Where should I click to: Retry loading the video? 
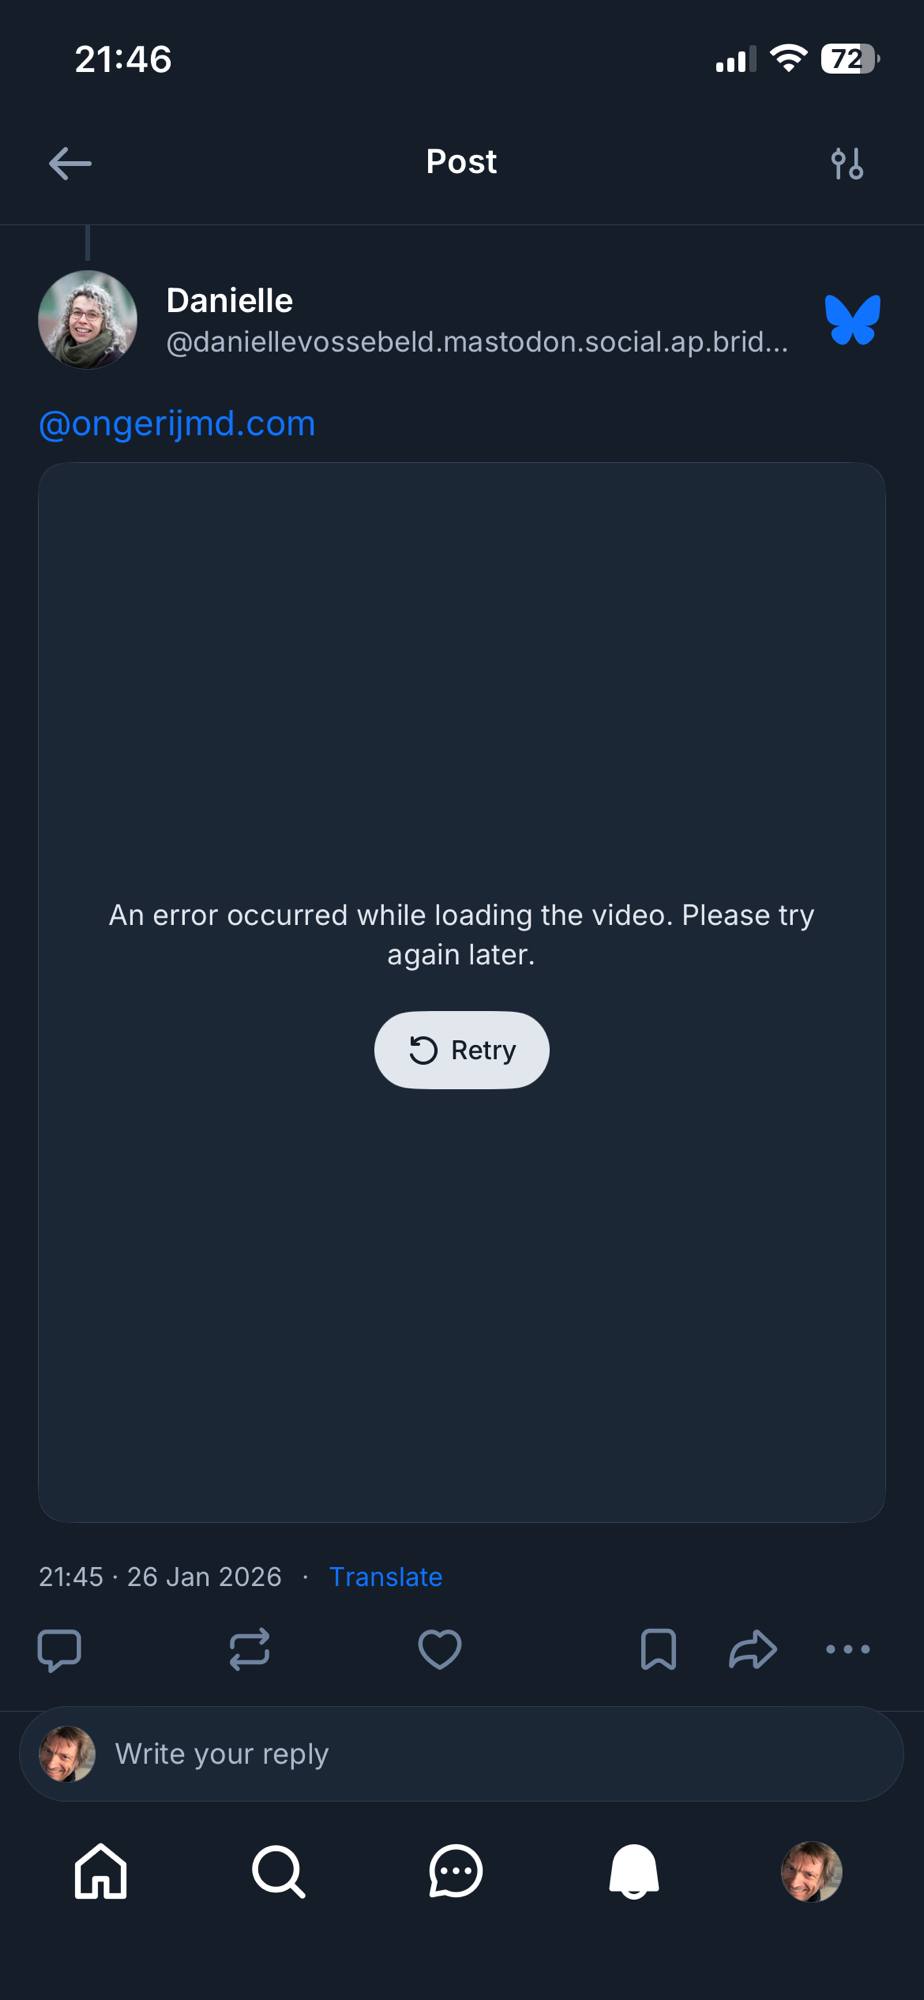click(x=462, y=1050)
